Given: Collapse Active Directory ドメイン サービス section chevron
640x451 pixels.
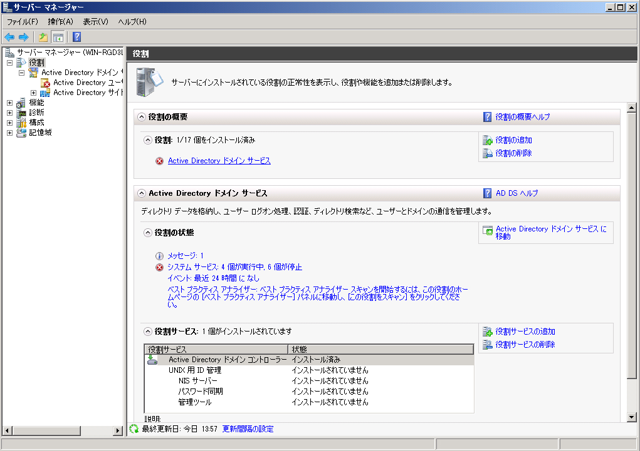Looking at the screenshot, I should (x=141, y=193).
